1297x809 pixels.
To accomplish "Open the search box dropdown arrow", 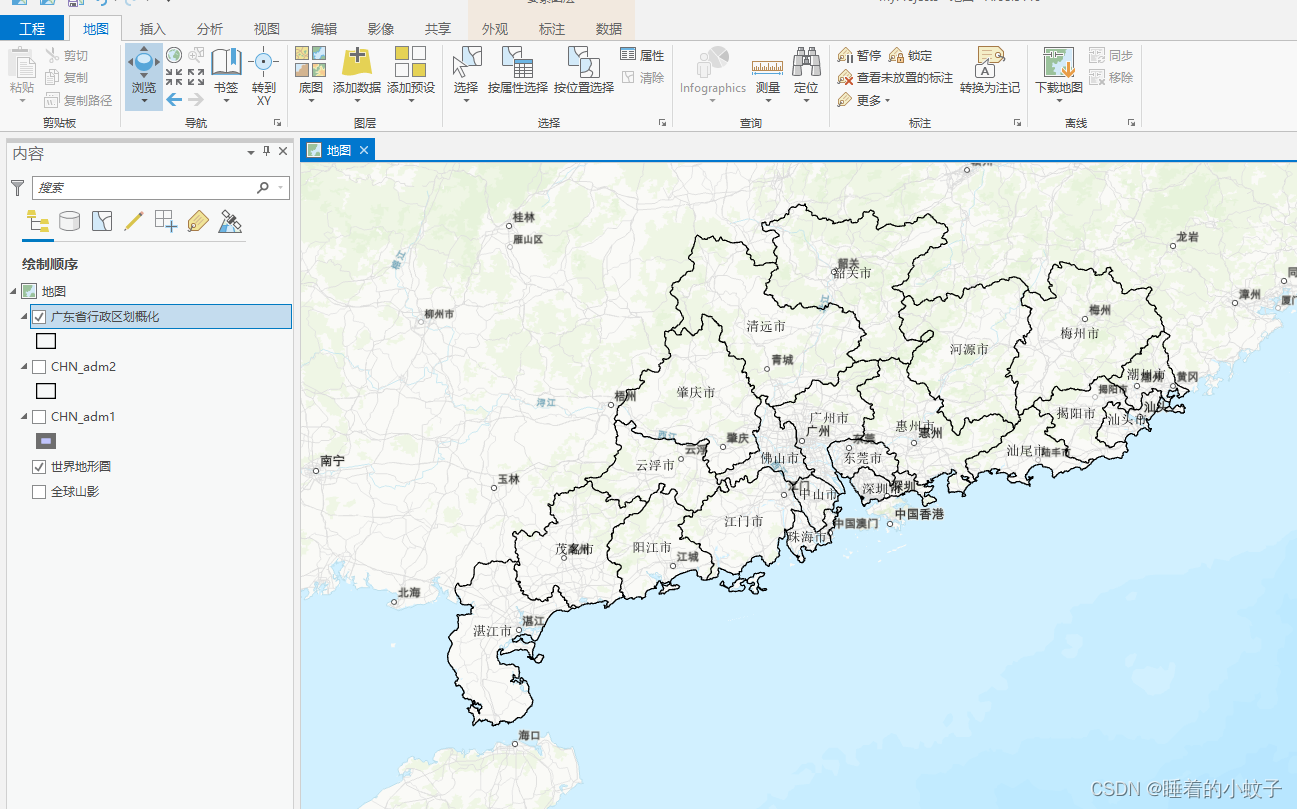I will pyautogui.click(x=281, y=187).
